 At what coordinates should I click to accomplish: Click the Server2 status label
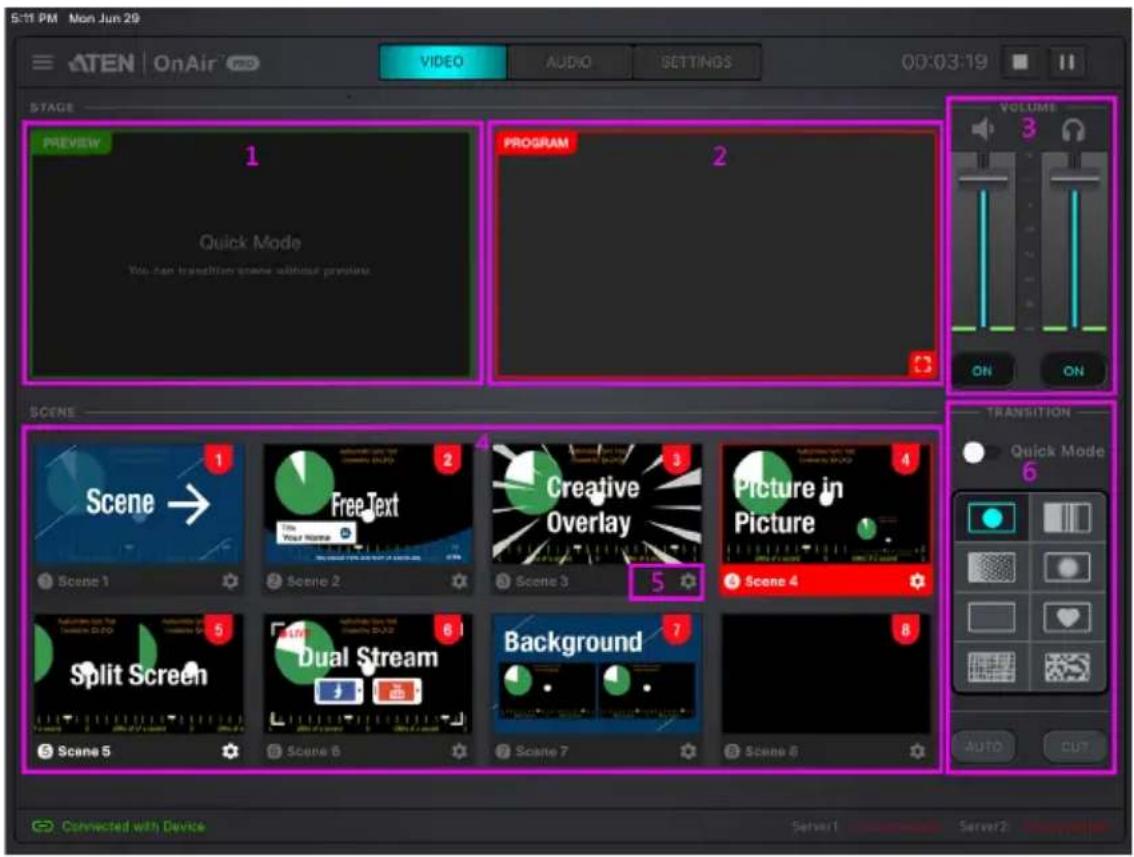tap(983, 826)
